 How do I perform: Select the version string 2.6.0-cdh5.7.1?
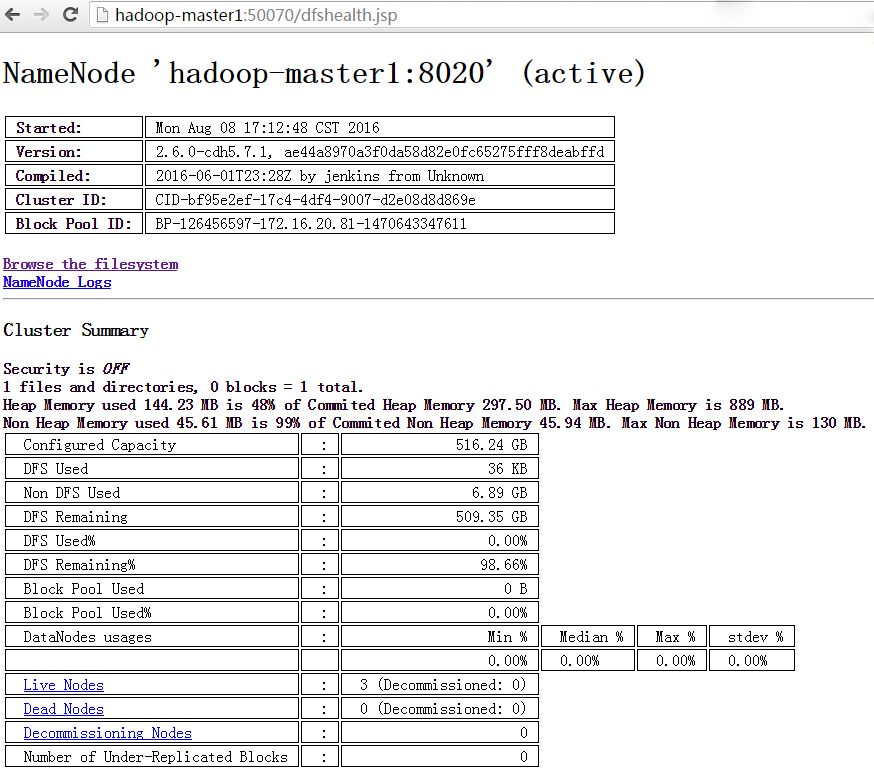214,152
